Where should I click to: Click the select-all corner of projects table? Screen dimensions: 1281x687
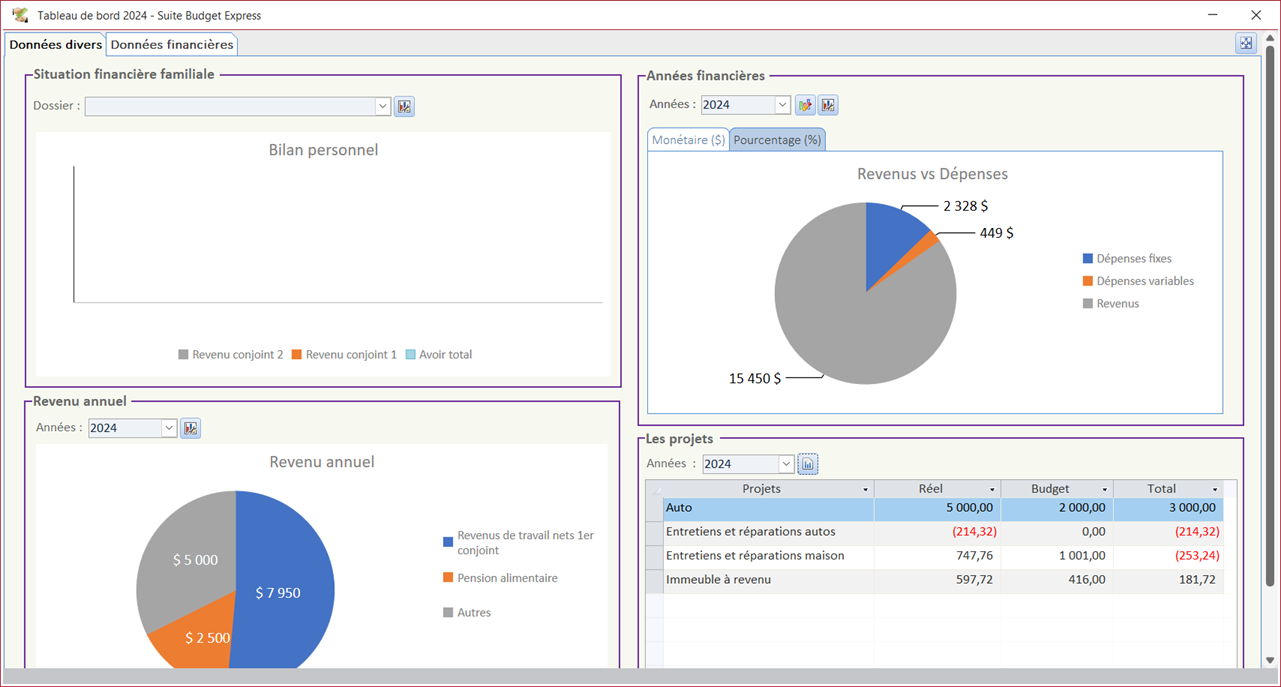tap(655, 489)
